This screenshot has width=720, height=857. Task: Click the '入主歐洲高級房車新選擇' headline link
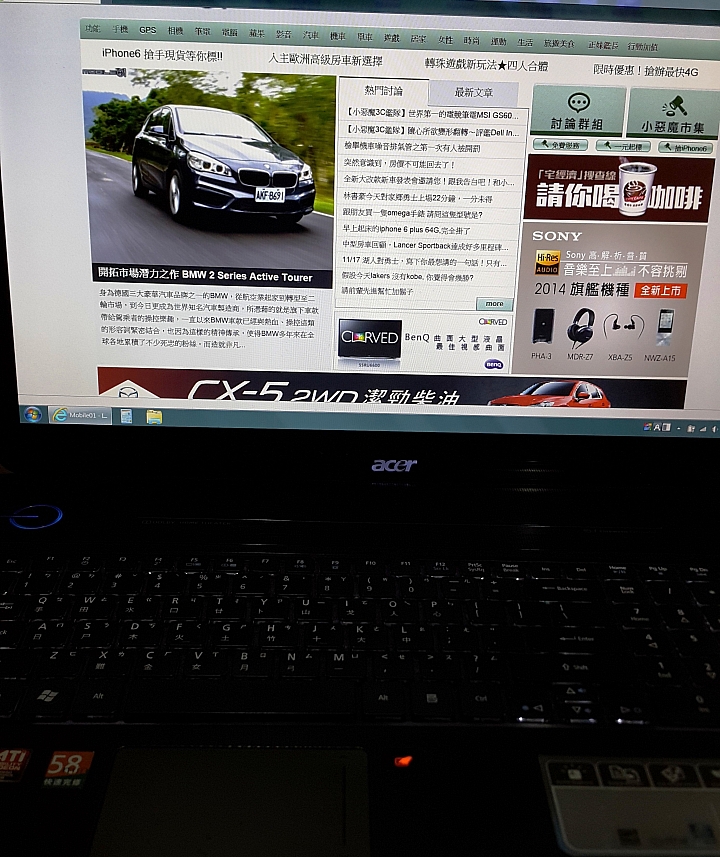click(325, 60)
